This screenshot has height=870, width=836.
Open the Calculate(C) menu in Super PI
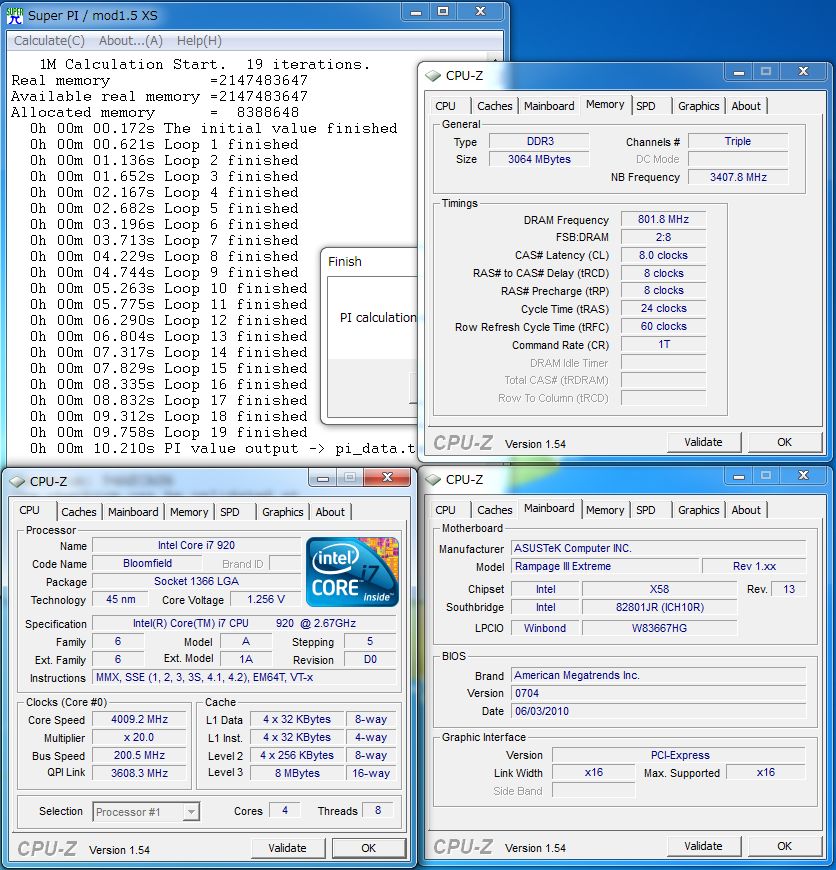click(x=49, y=41)
